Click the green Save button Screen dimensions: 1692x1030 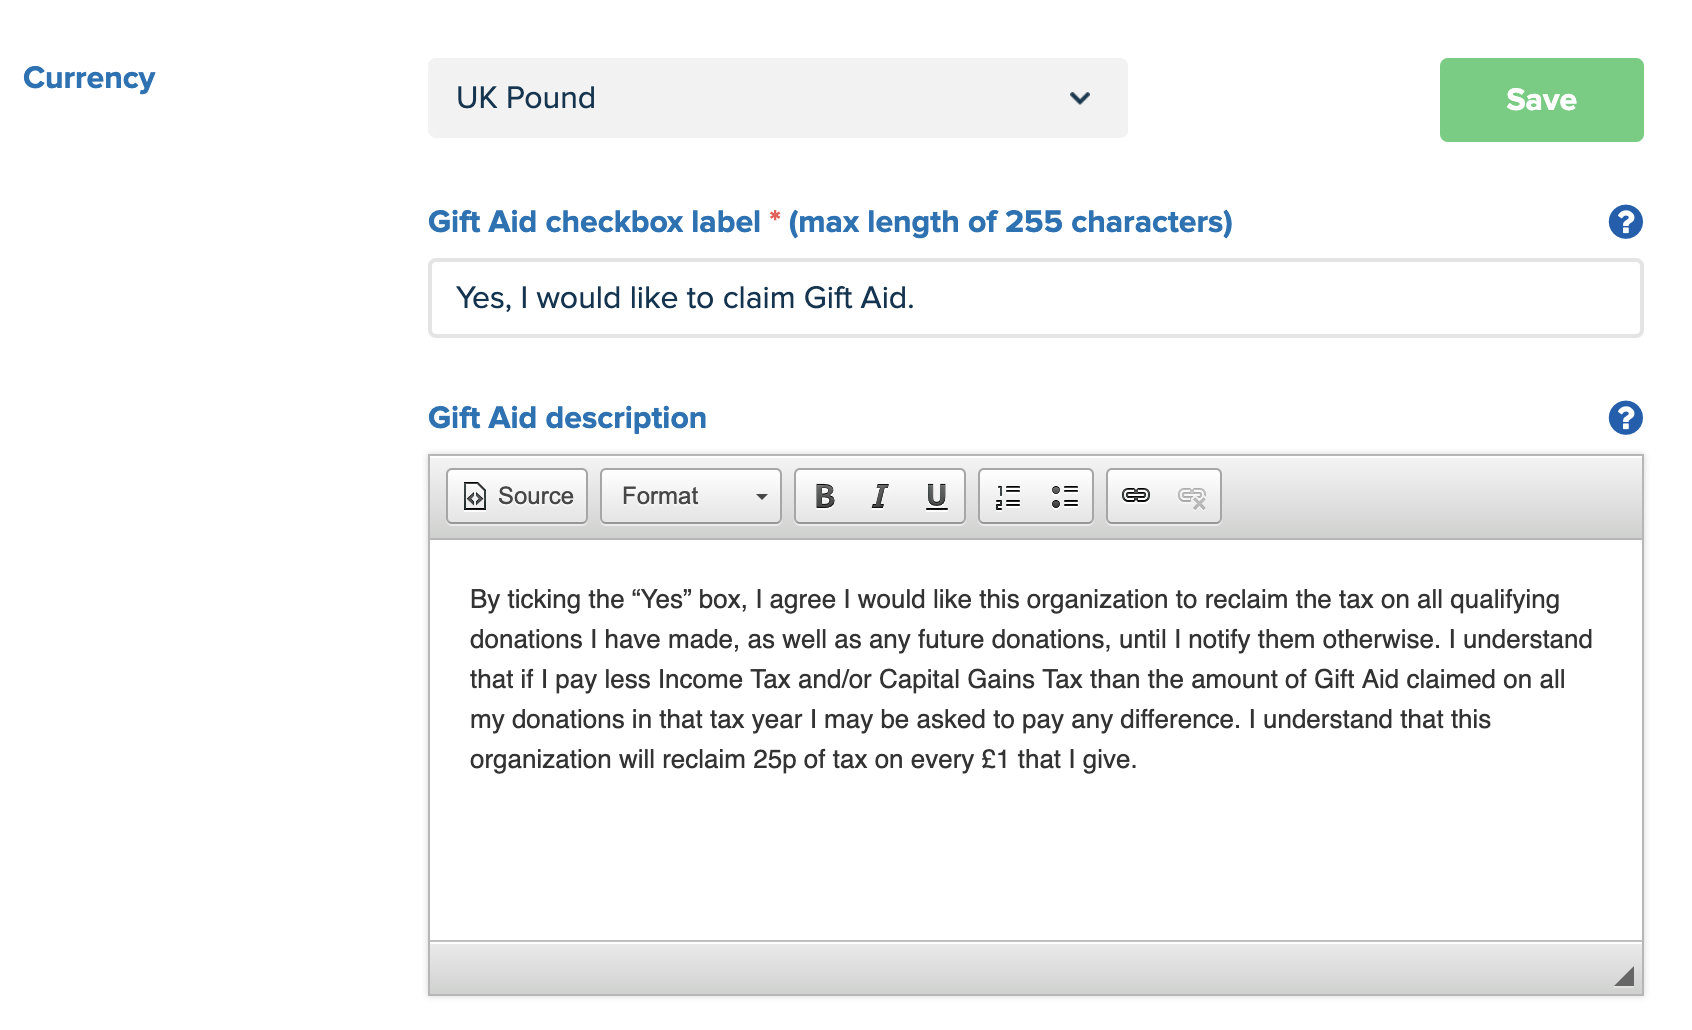coord(1541,100)
